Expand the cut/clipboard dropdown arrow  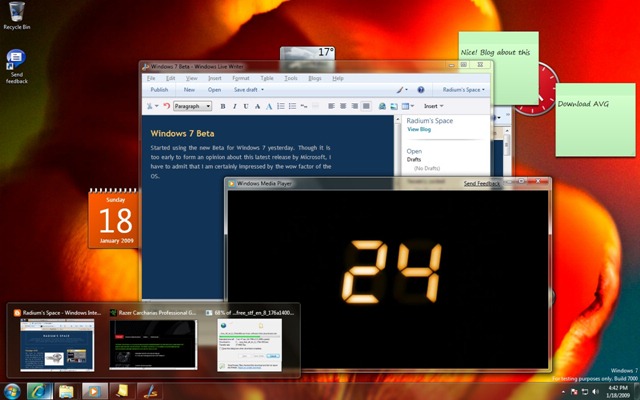click(x=156, y=106)
